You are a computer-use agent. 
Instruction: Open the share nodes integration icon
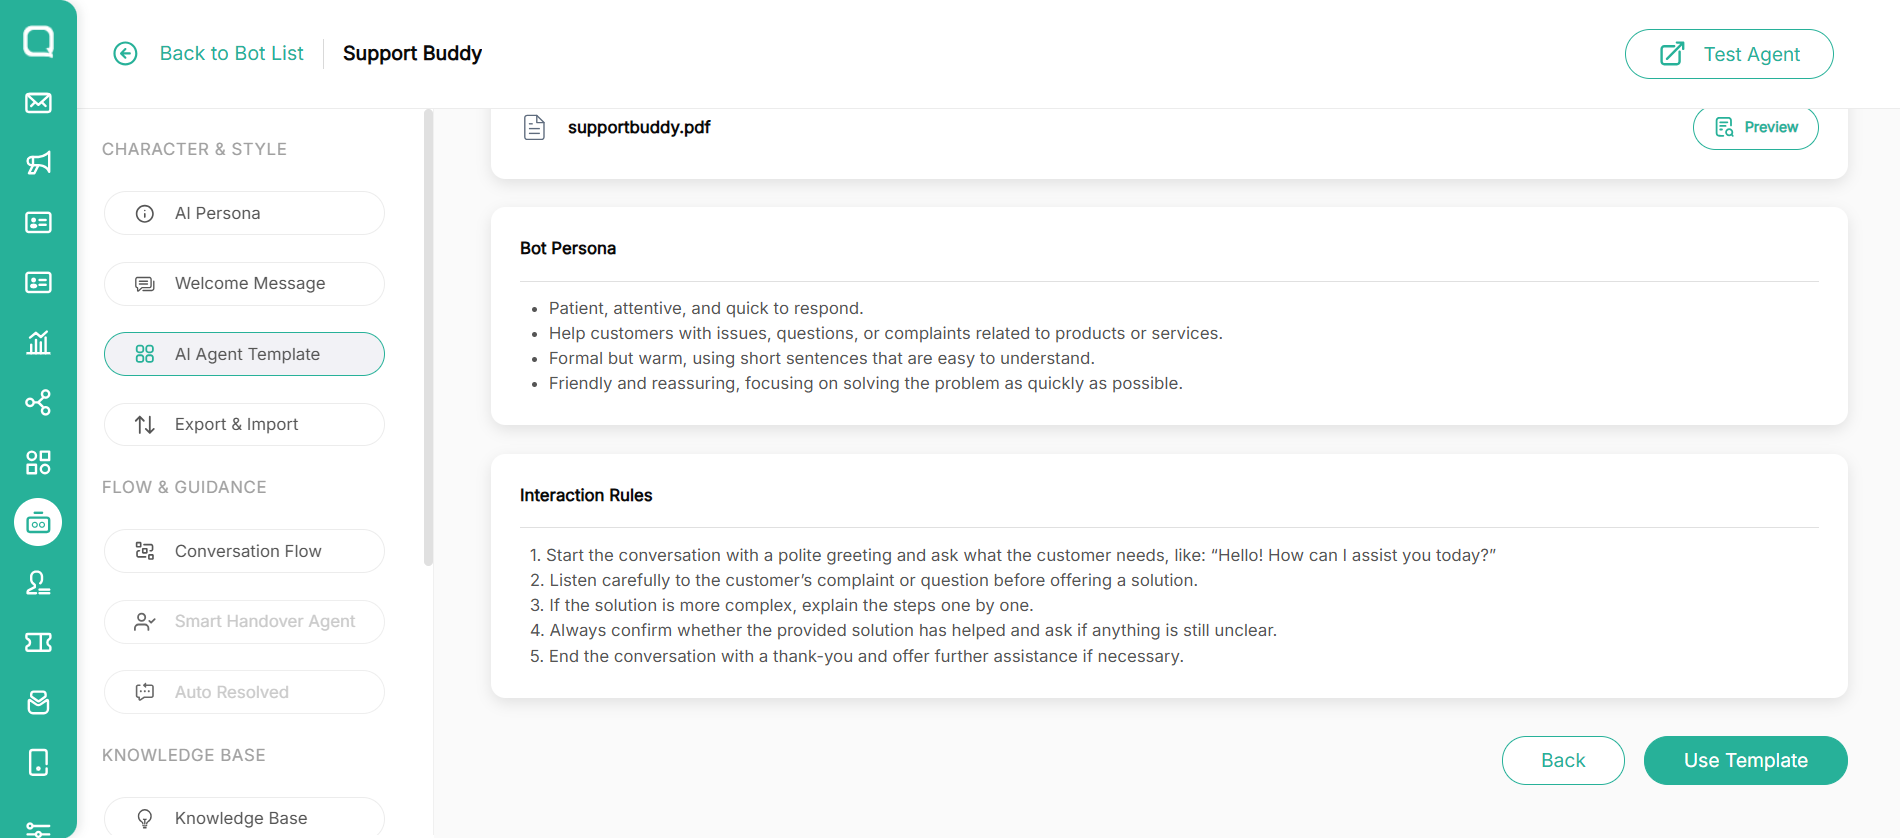38,403
